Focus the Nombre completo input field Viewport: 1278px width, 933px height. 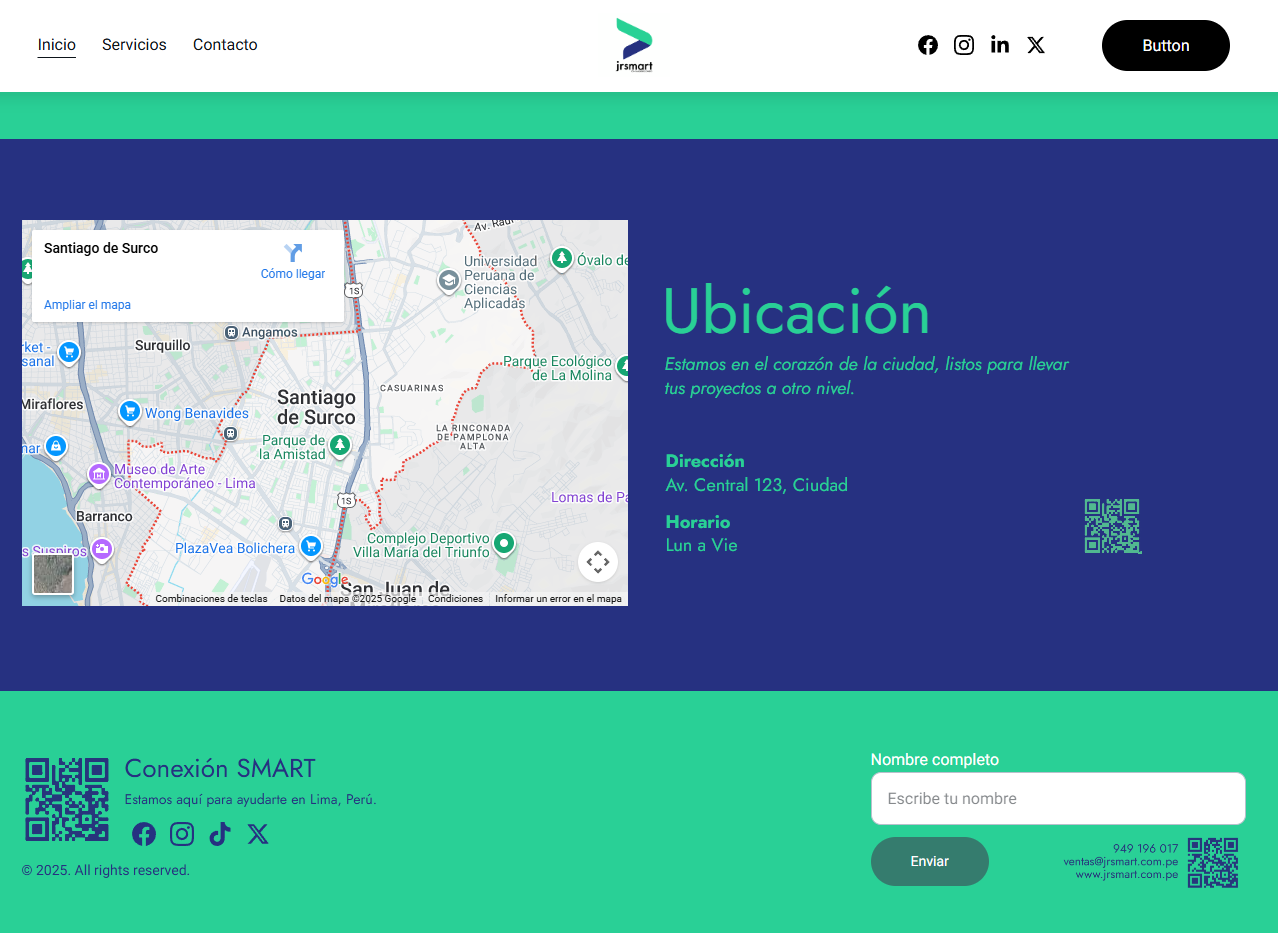pos(1057,798)
